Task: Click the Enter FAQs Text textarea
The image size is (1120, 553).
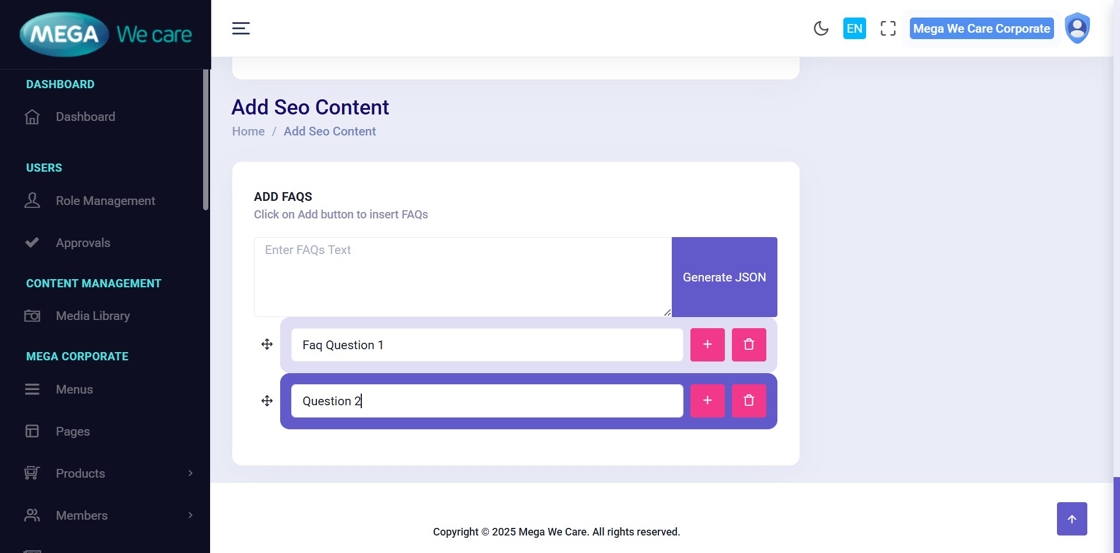Action: 462,277
